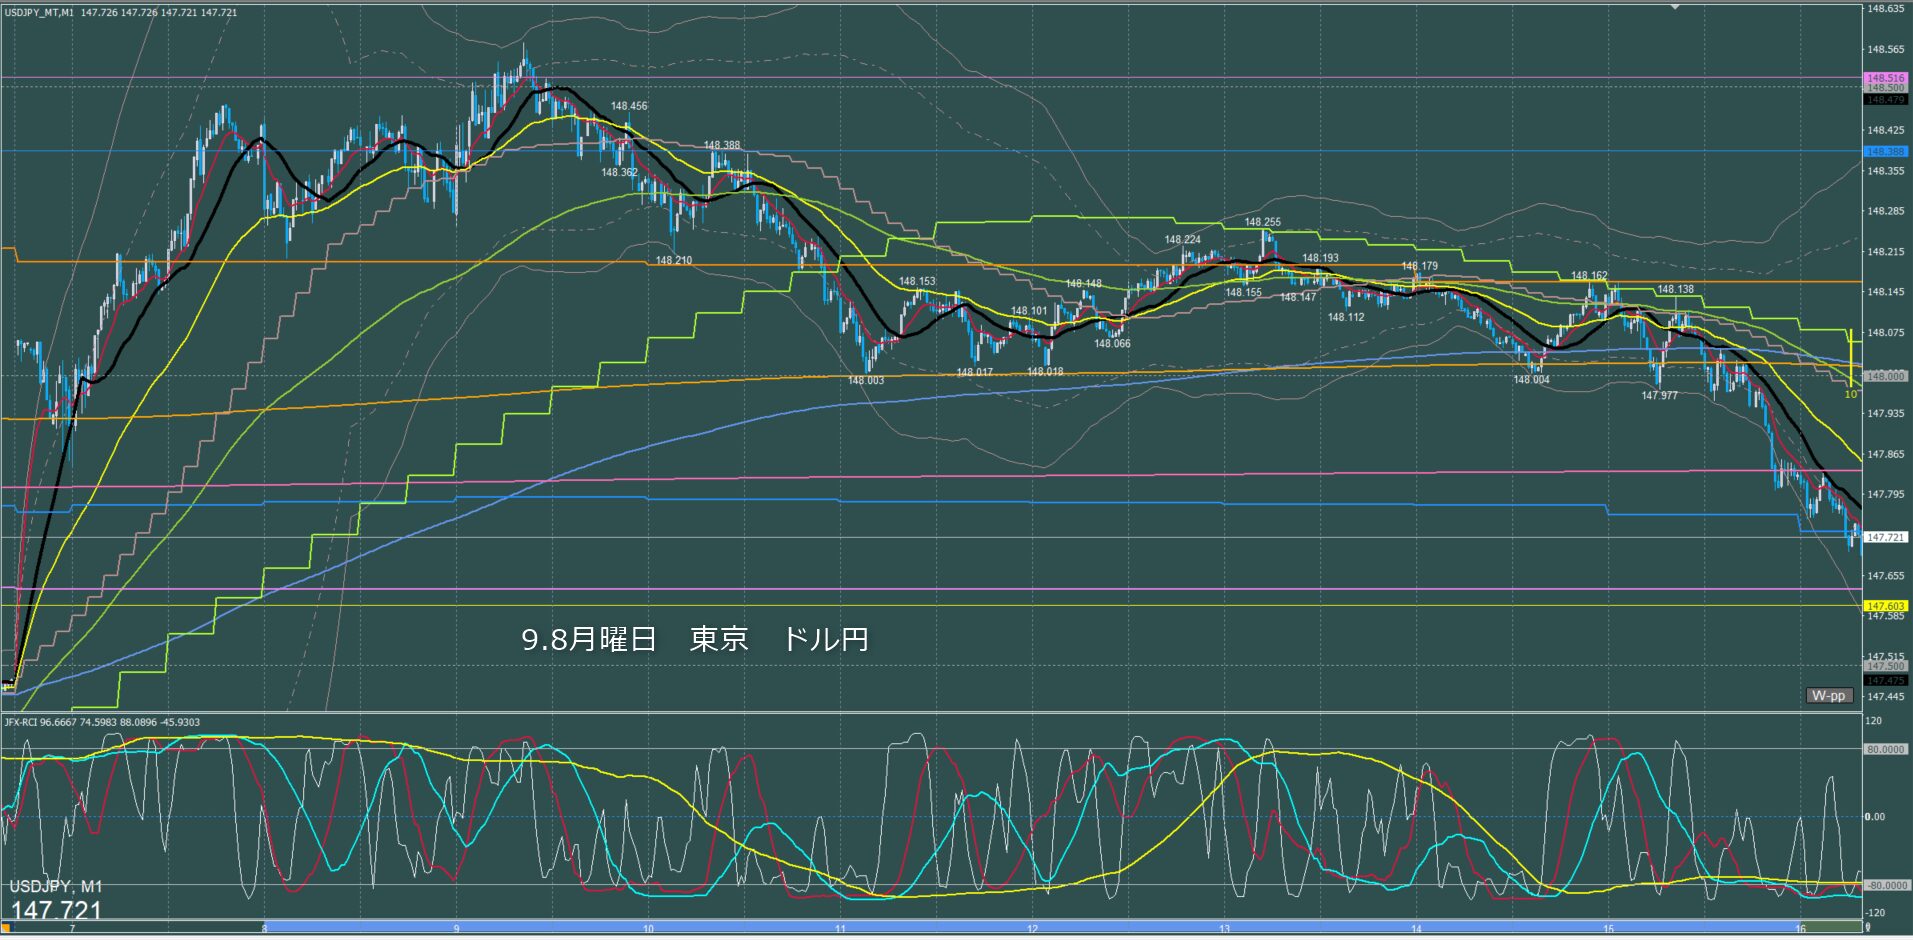Select the 148.255 peak price label
The height and width of the screenshot is (940, 1913).
click(x=1262, y=222)
